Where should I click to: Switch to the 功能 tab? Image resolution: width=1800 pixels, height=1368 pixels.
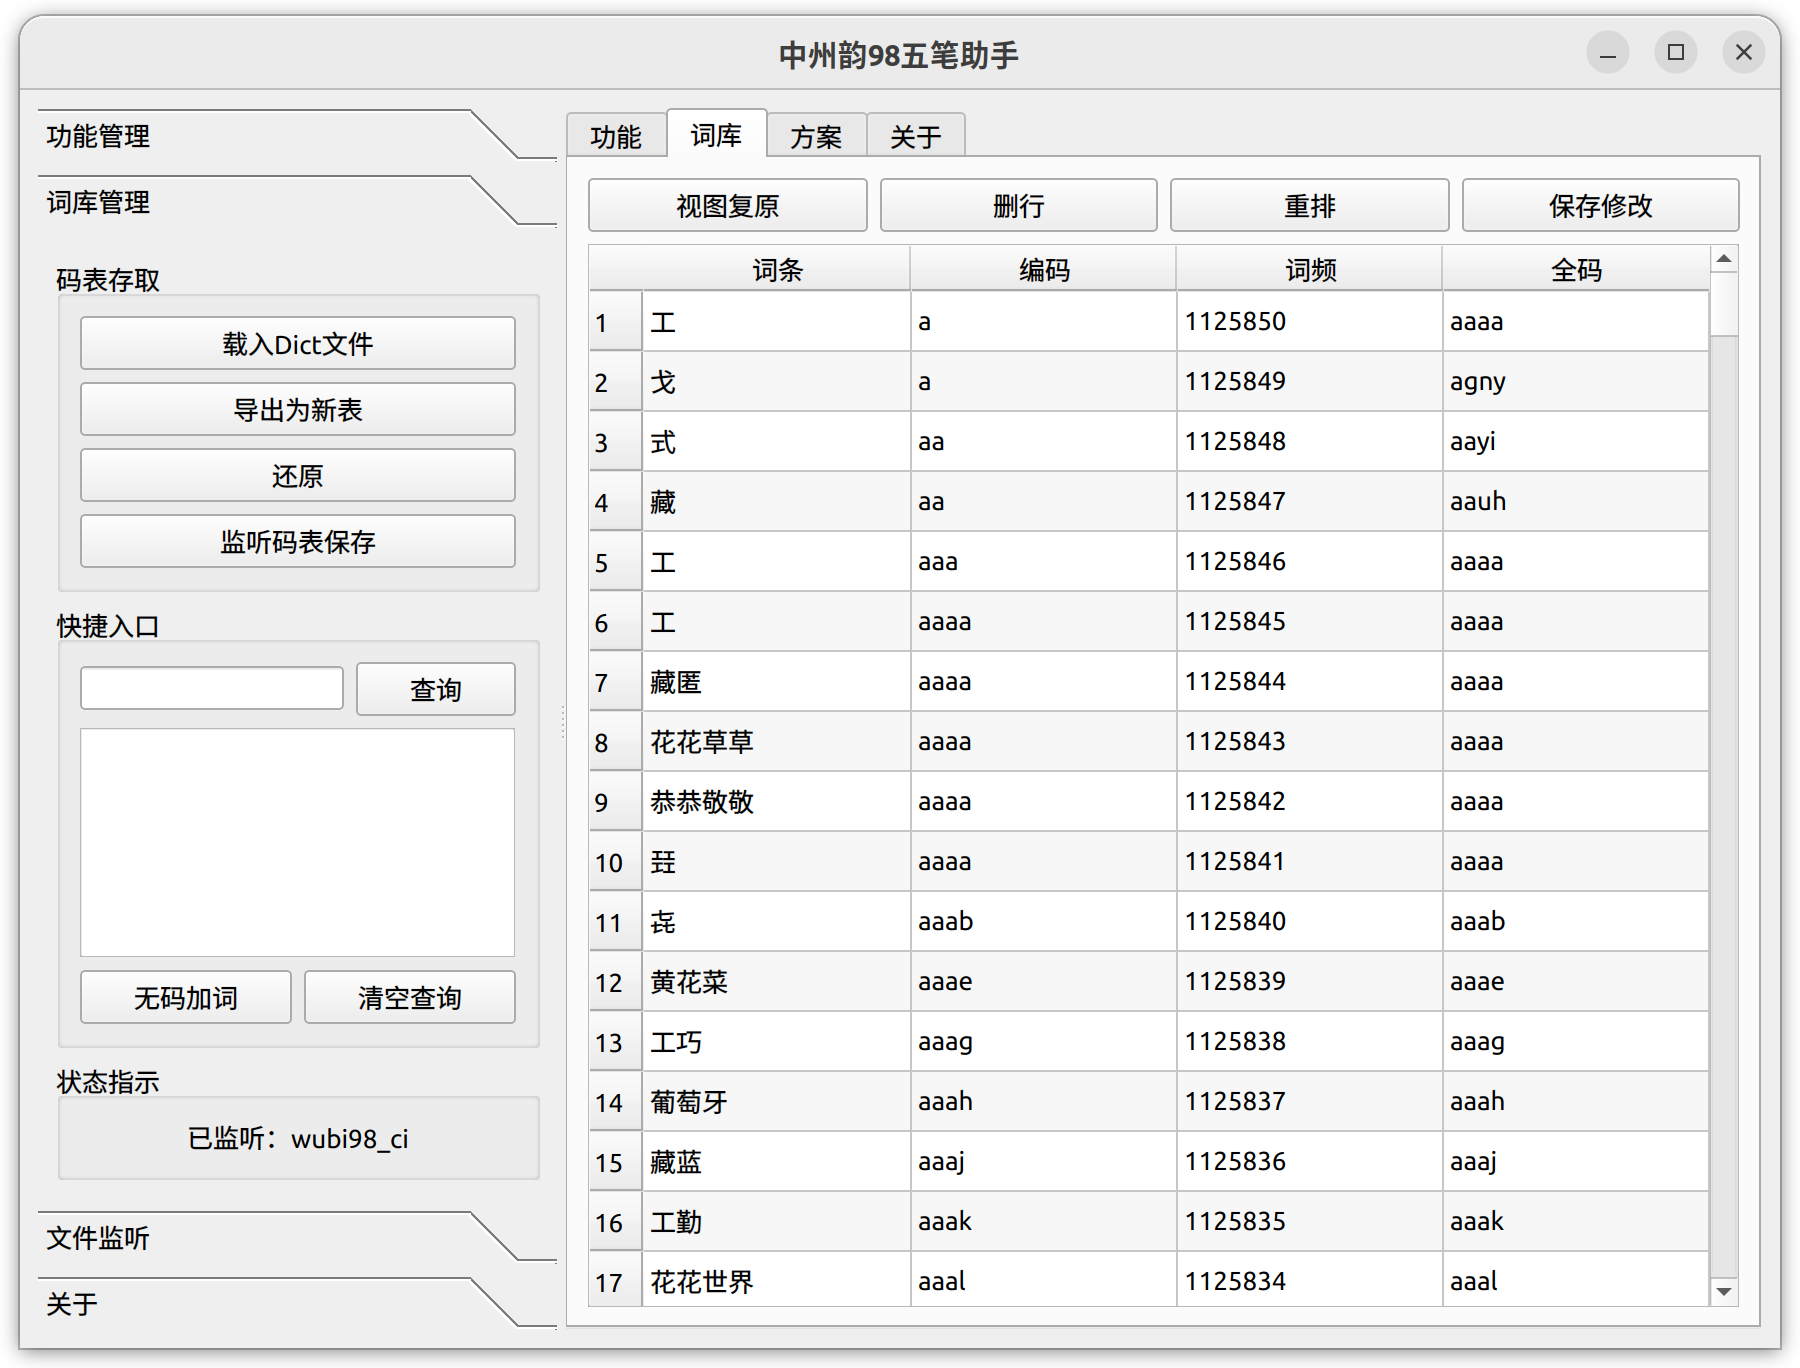pyautogui.click(x=617, y=136)
